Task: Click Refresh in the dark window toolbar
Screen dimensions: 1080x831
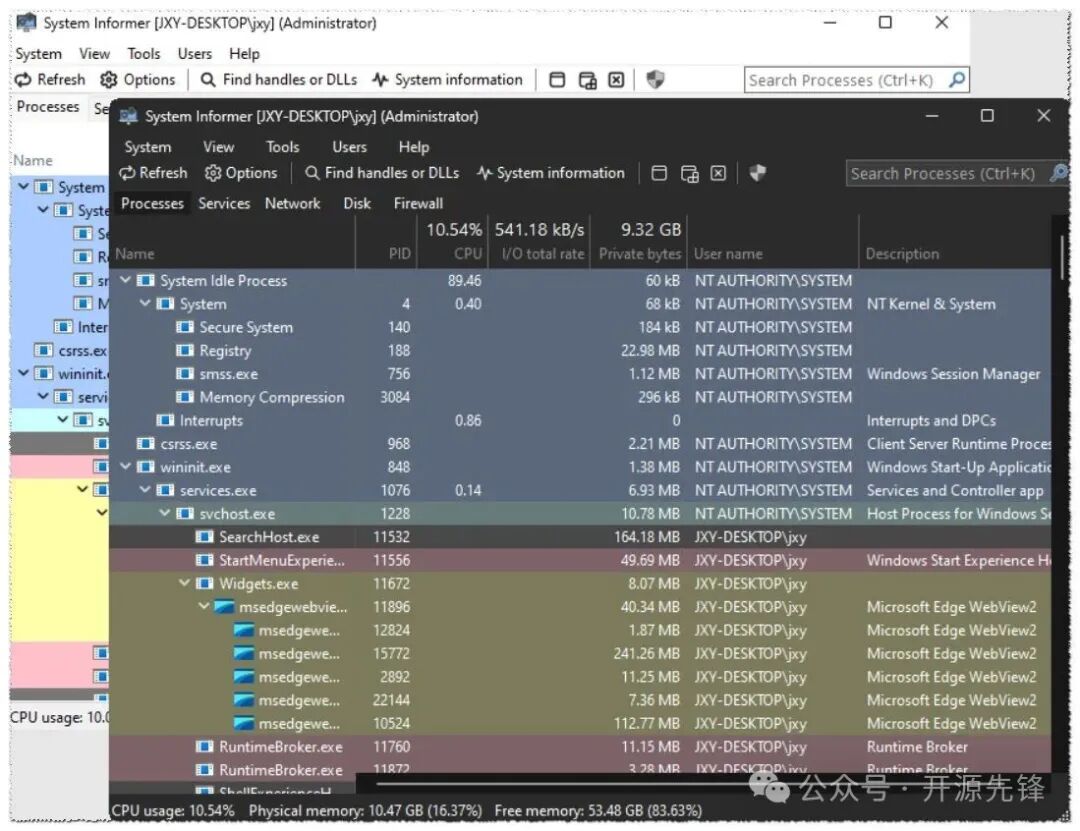Action: (153, 173)
